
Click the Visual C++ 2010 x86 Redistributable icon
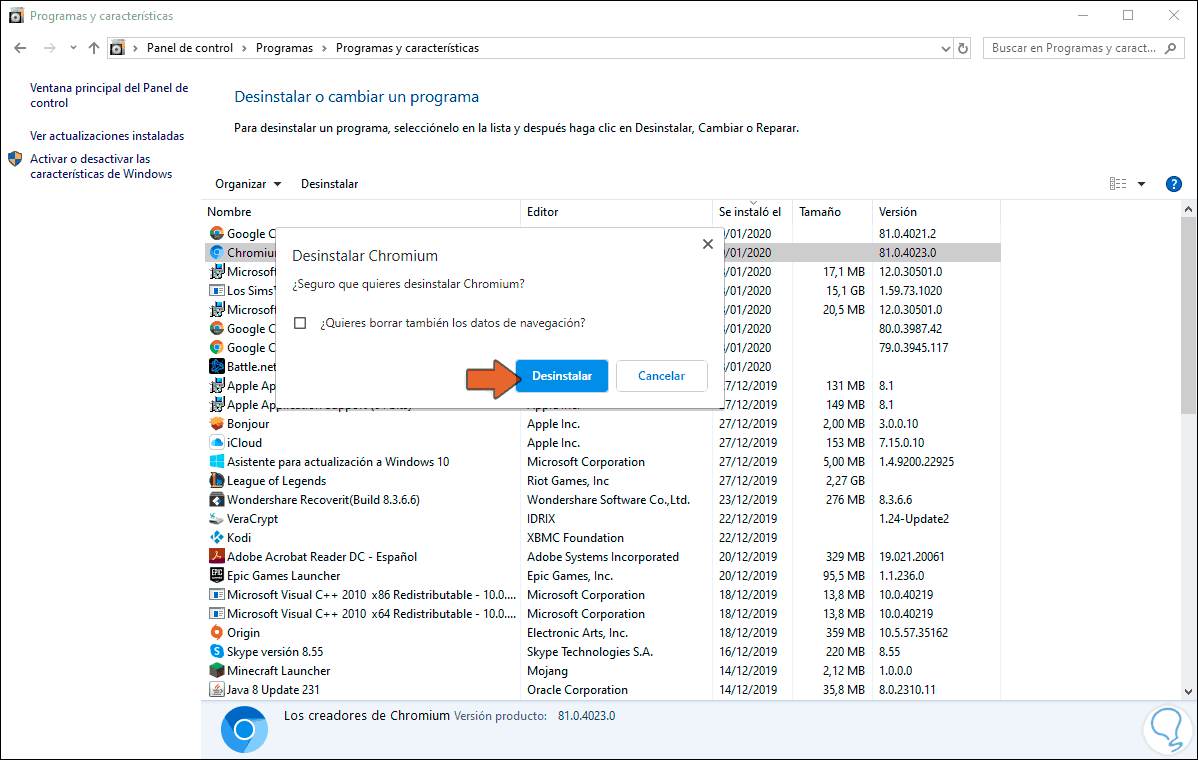[216, 595]
